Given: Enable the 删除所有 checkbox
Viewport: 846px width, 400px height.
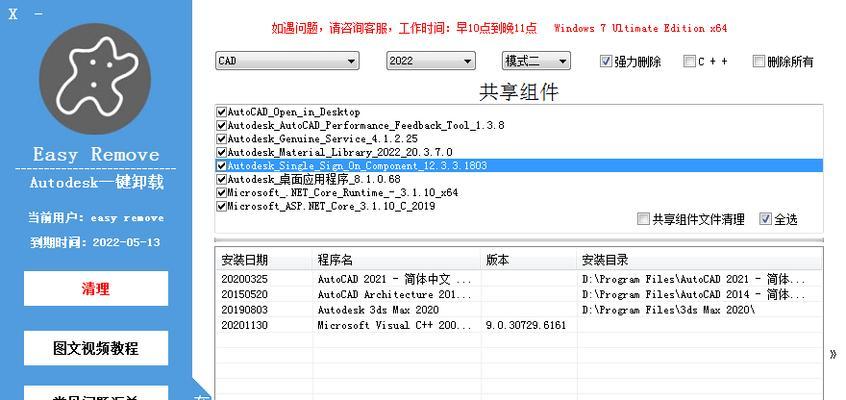Looking at the screenshot, I should coord(759,61).
